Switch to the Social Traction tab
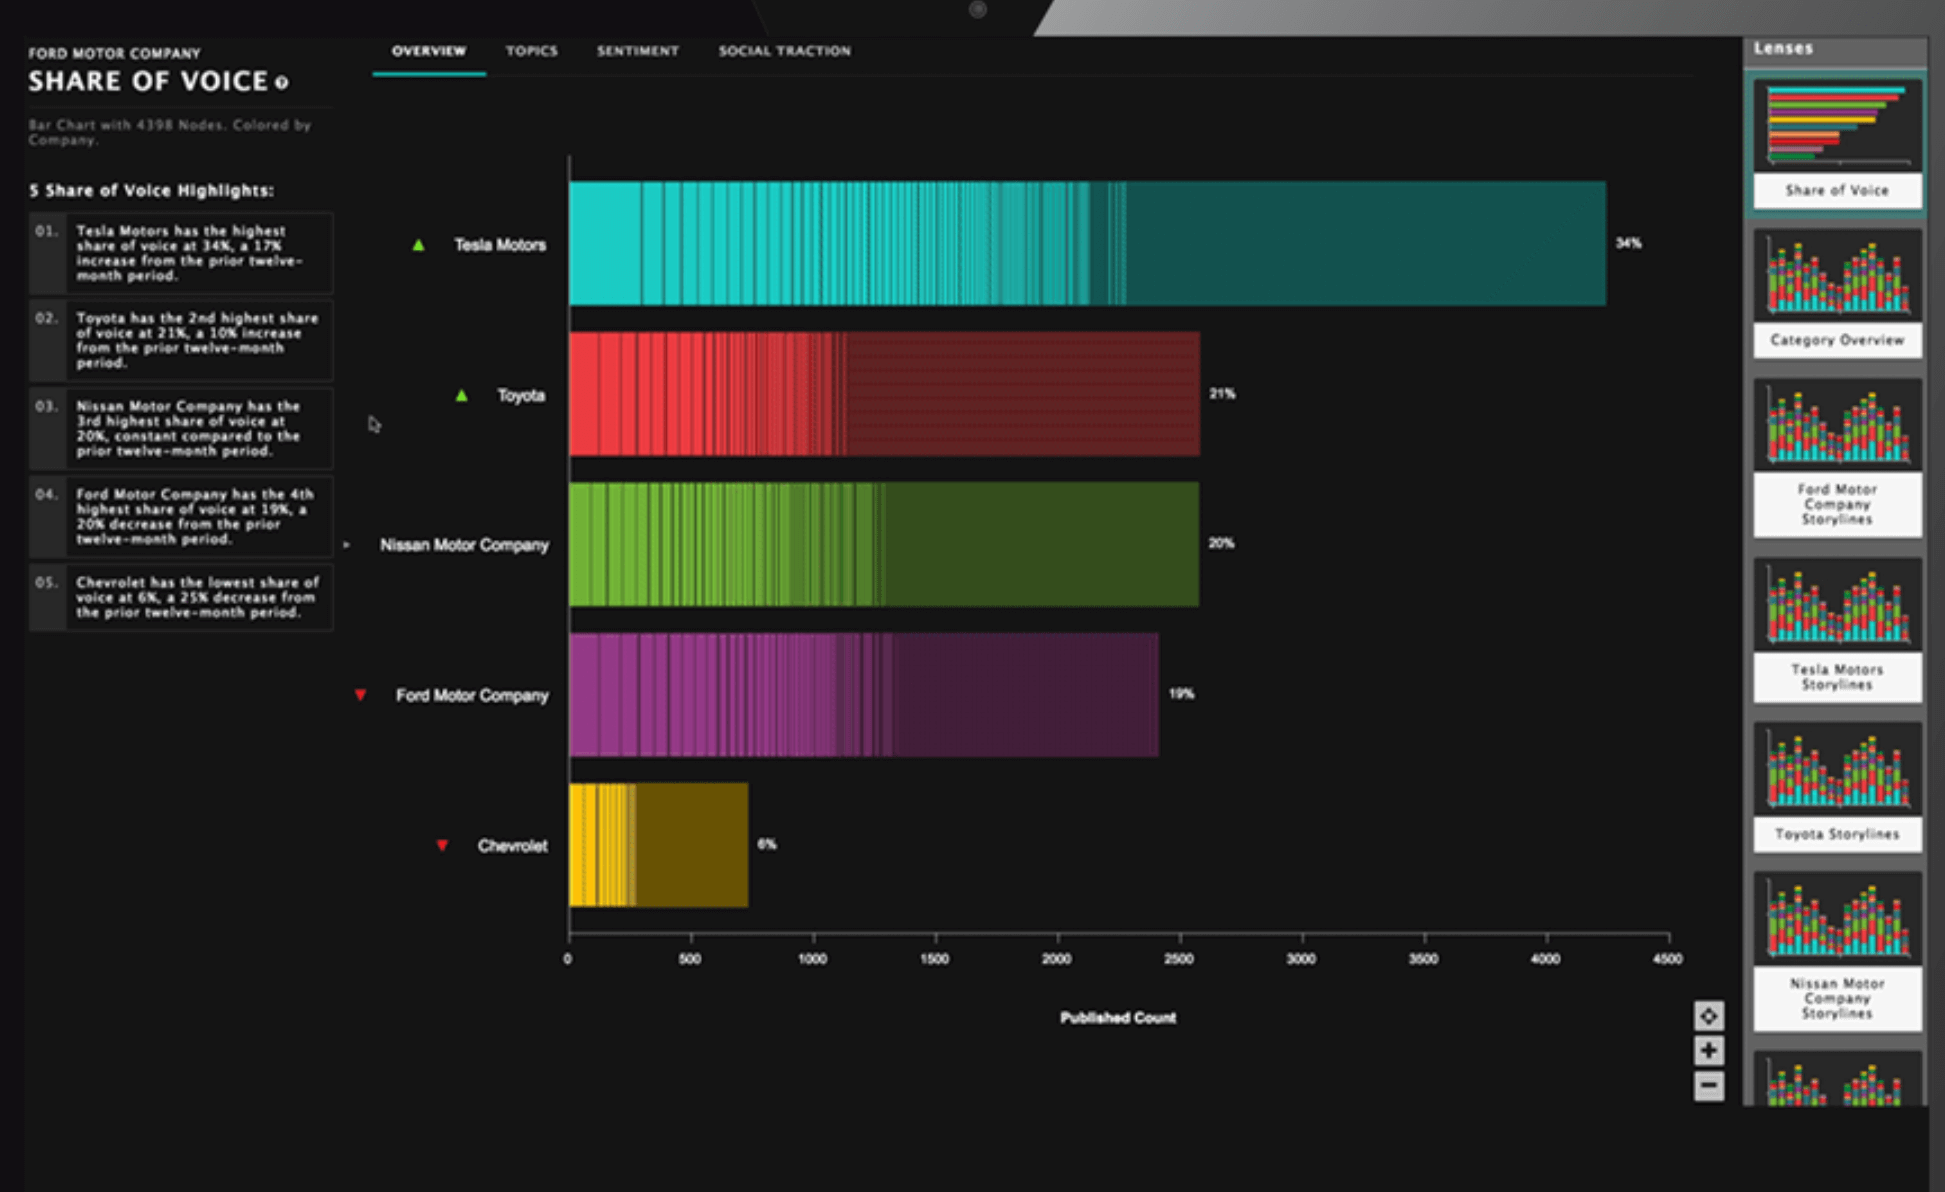 coord(786,51)
